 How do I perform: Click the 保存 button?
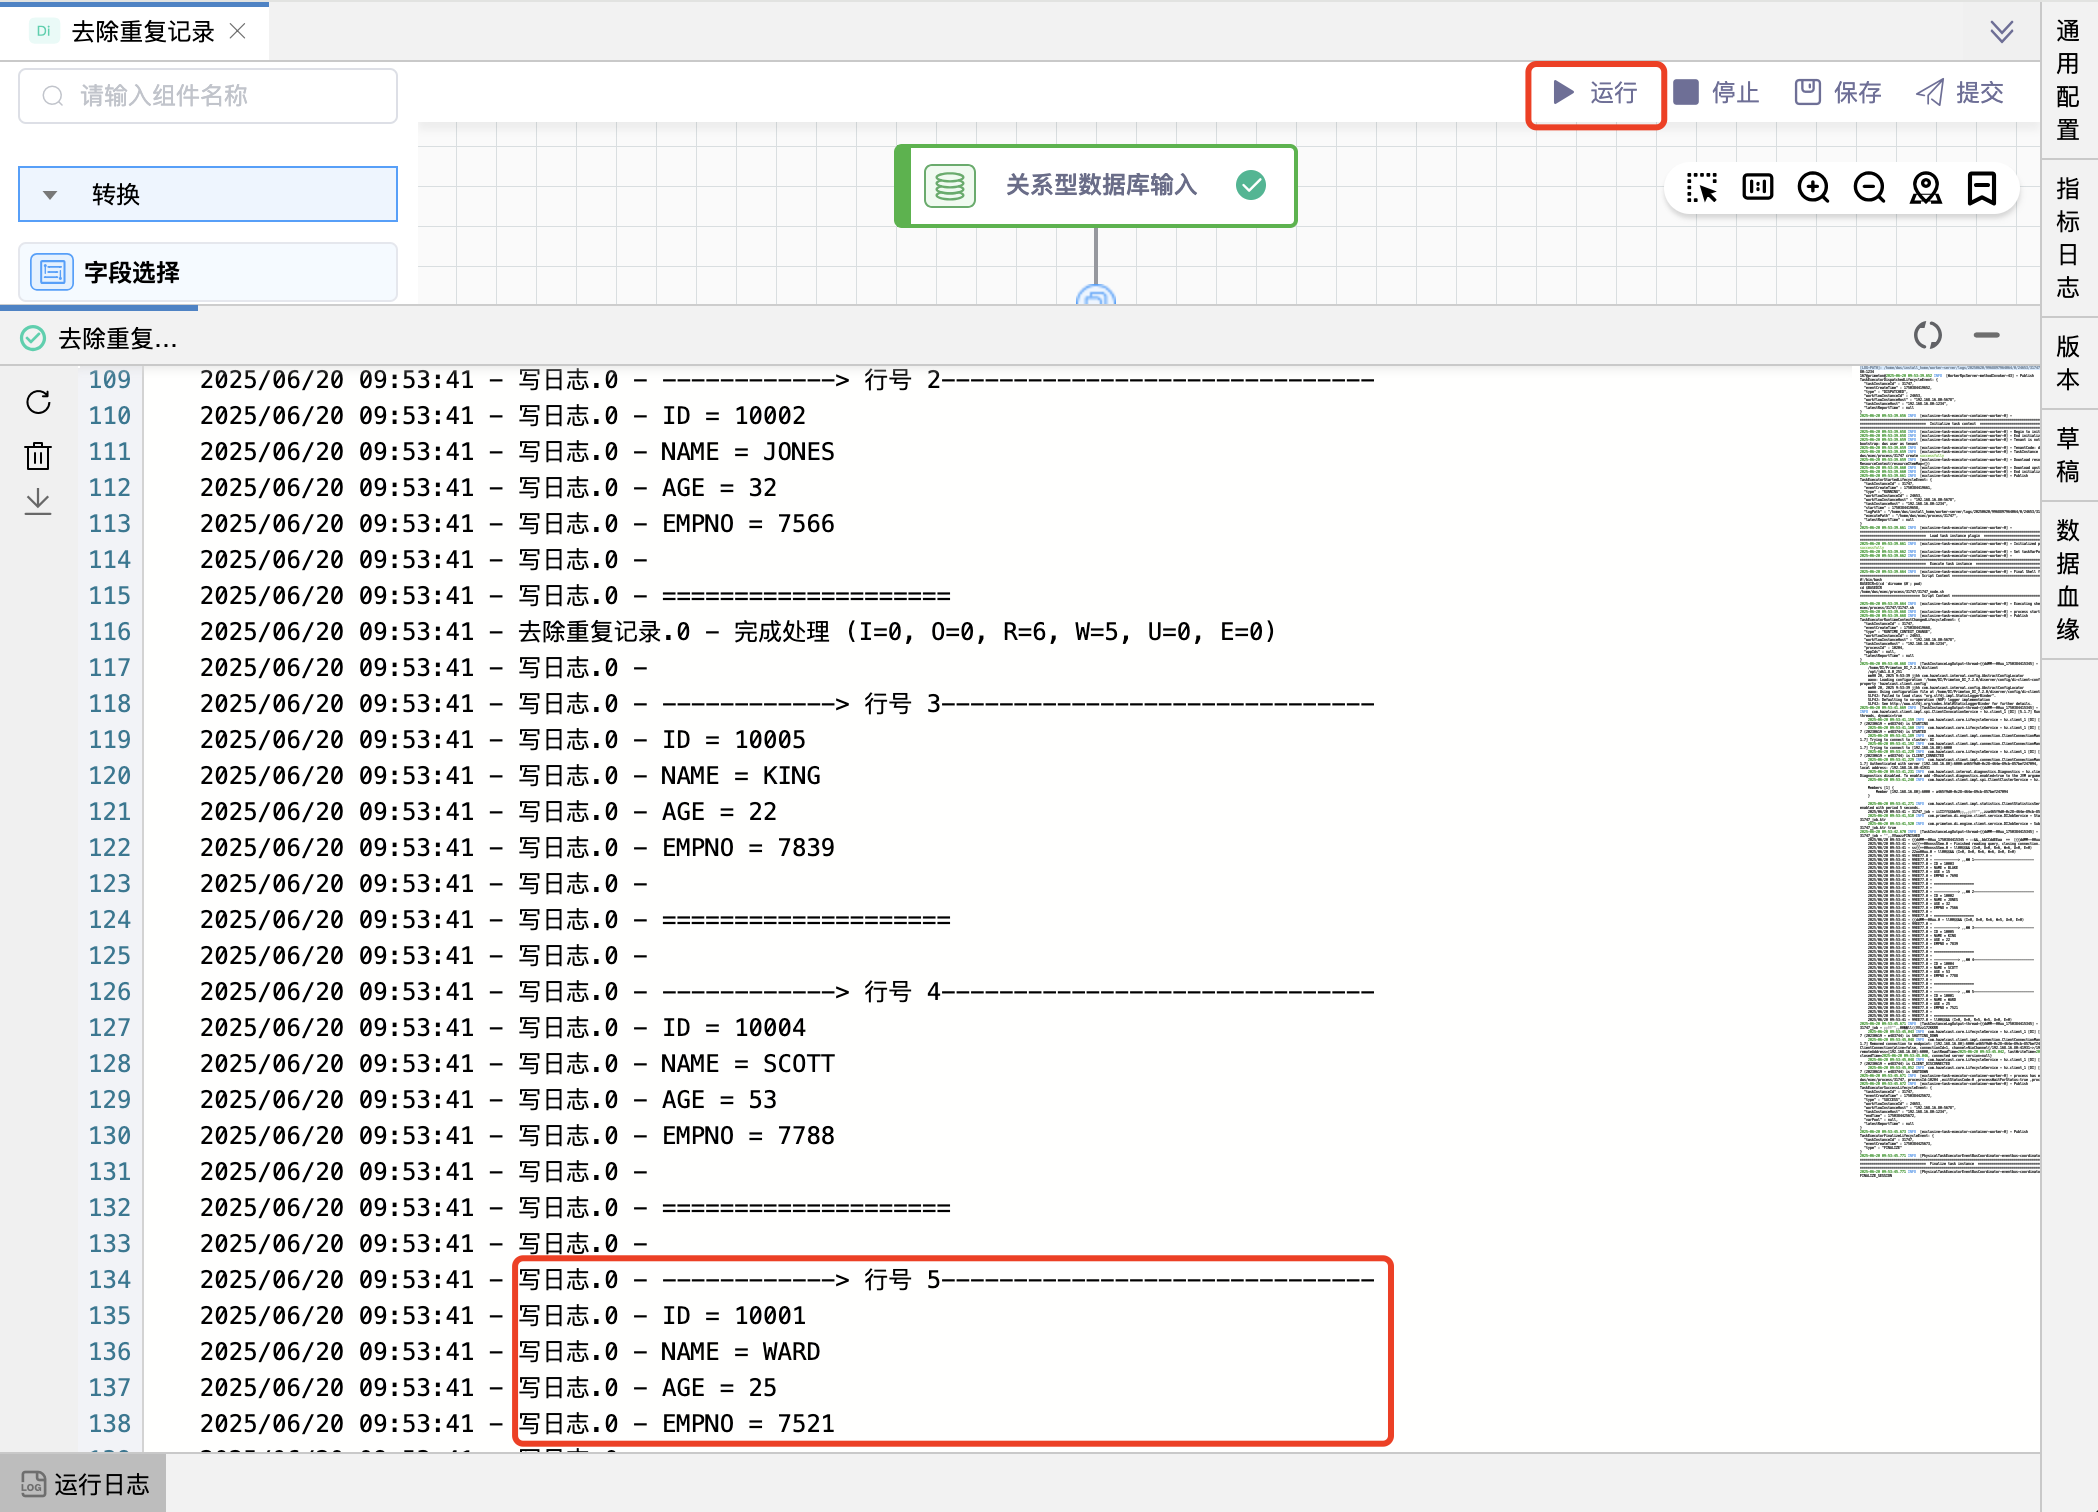pos(1838,93)
